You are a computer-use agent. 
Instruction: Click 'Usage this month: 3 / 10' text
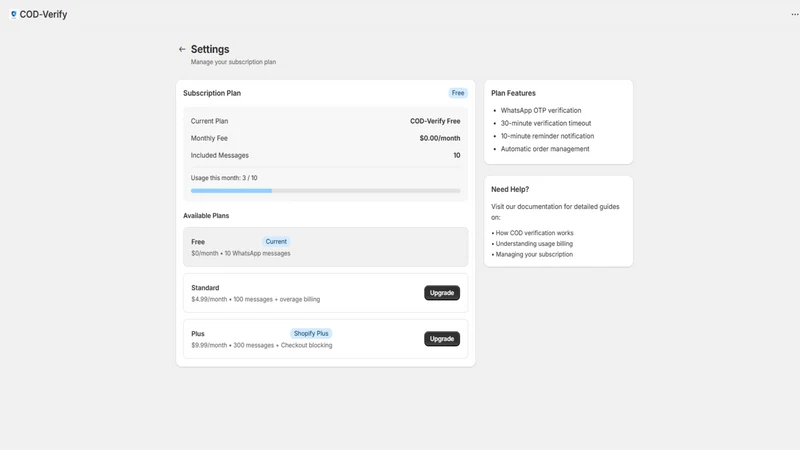click(224, 178)
